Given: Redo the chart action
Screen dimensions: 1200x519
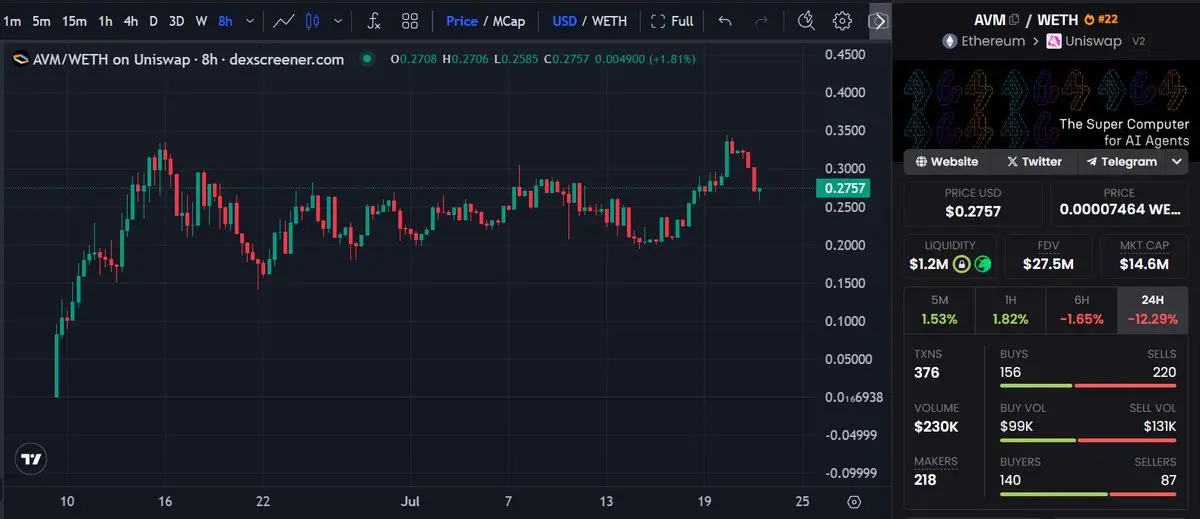Looking at the screenshot, I should click(x=761, y=20).
